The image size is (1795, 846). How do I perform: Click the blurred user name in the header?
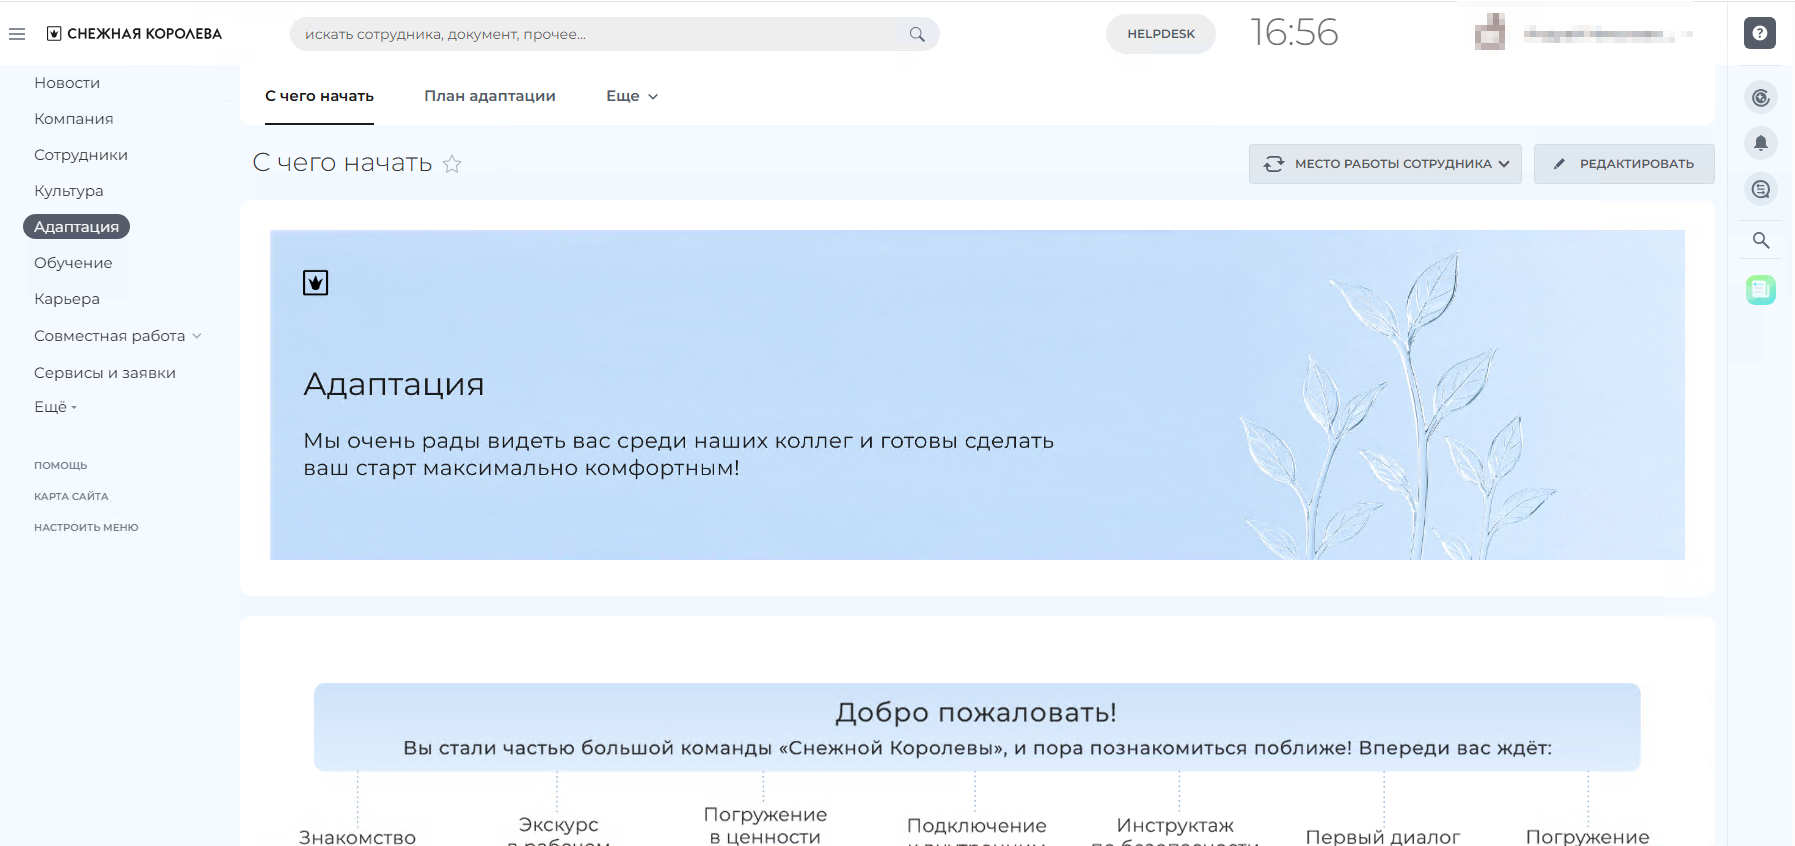(x=1598, y=35)
